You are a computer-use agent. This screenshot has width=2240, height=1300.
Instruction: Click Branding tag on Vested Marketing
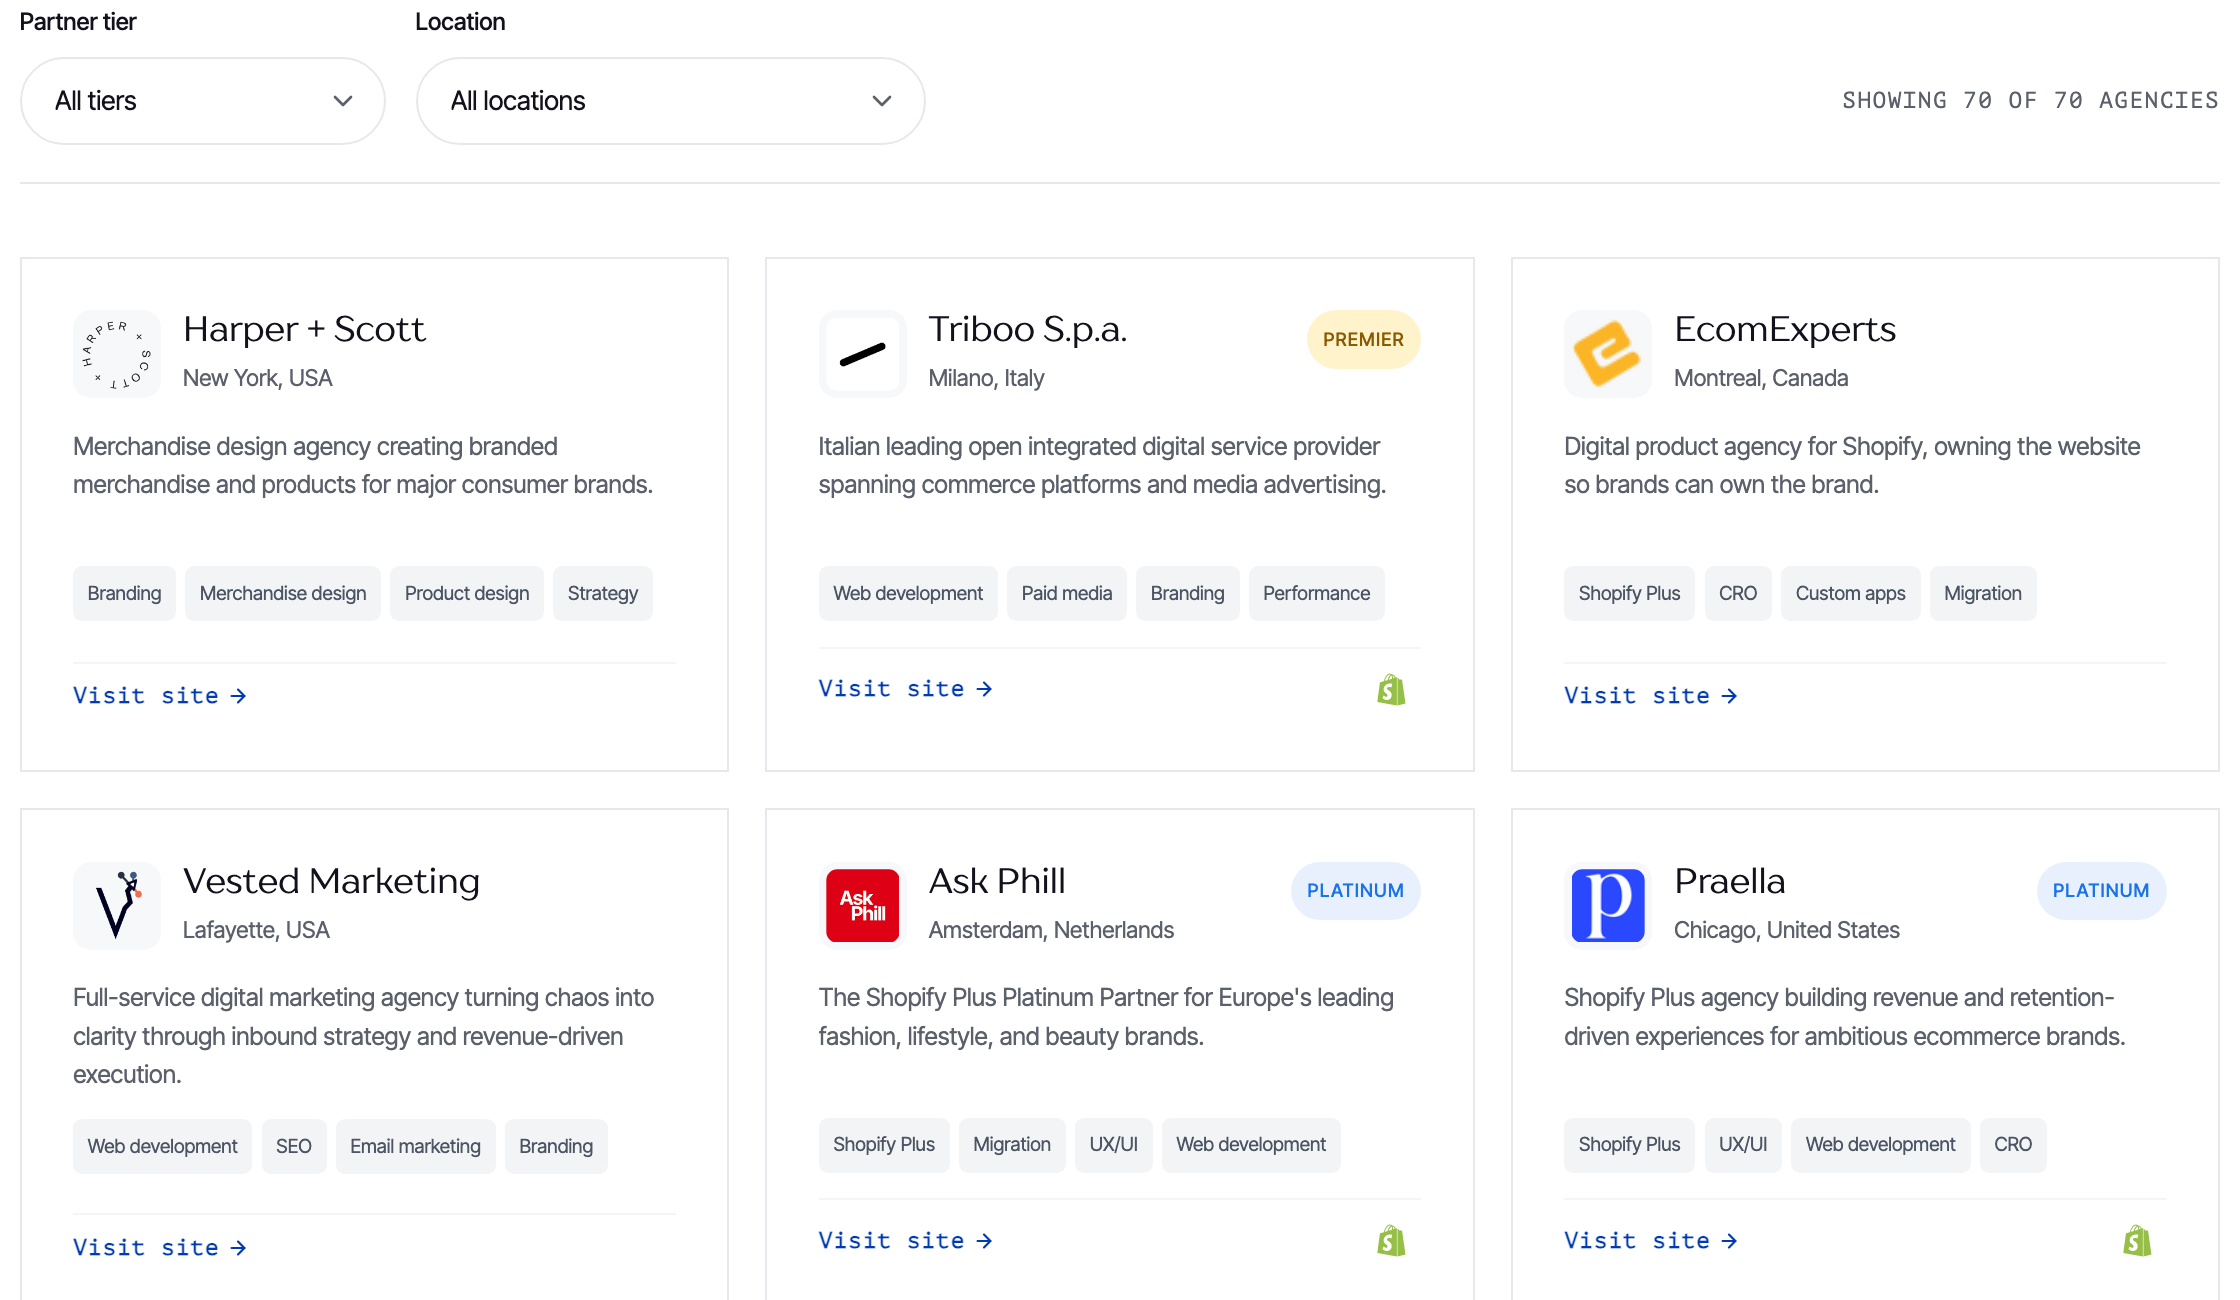click(556, 1147)
